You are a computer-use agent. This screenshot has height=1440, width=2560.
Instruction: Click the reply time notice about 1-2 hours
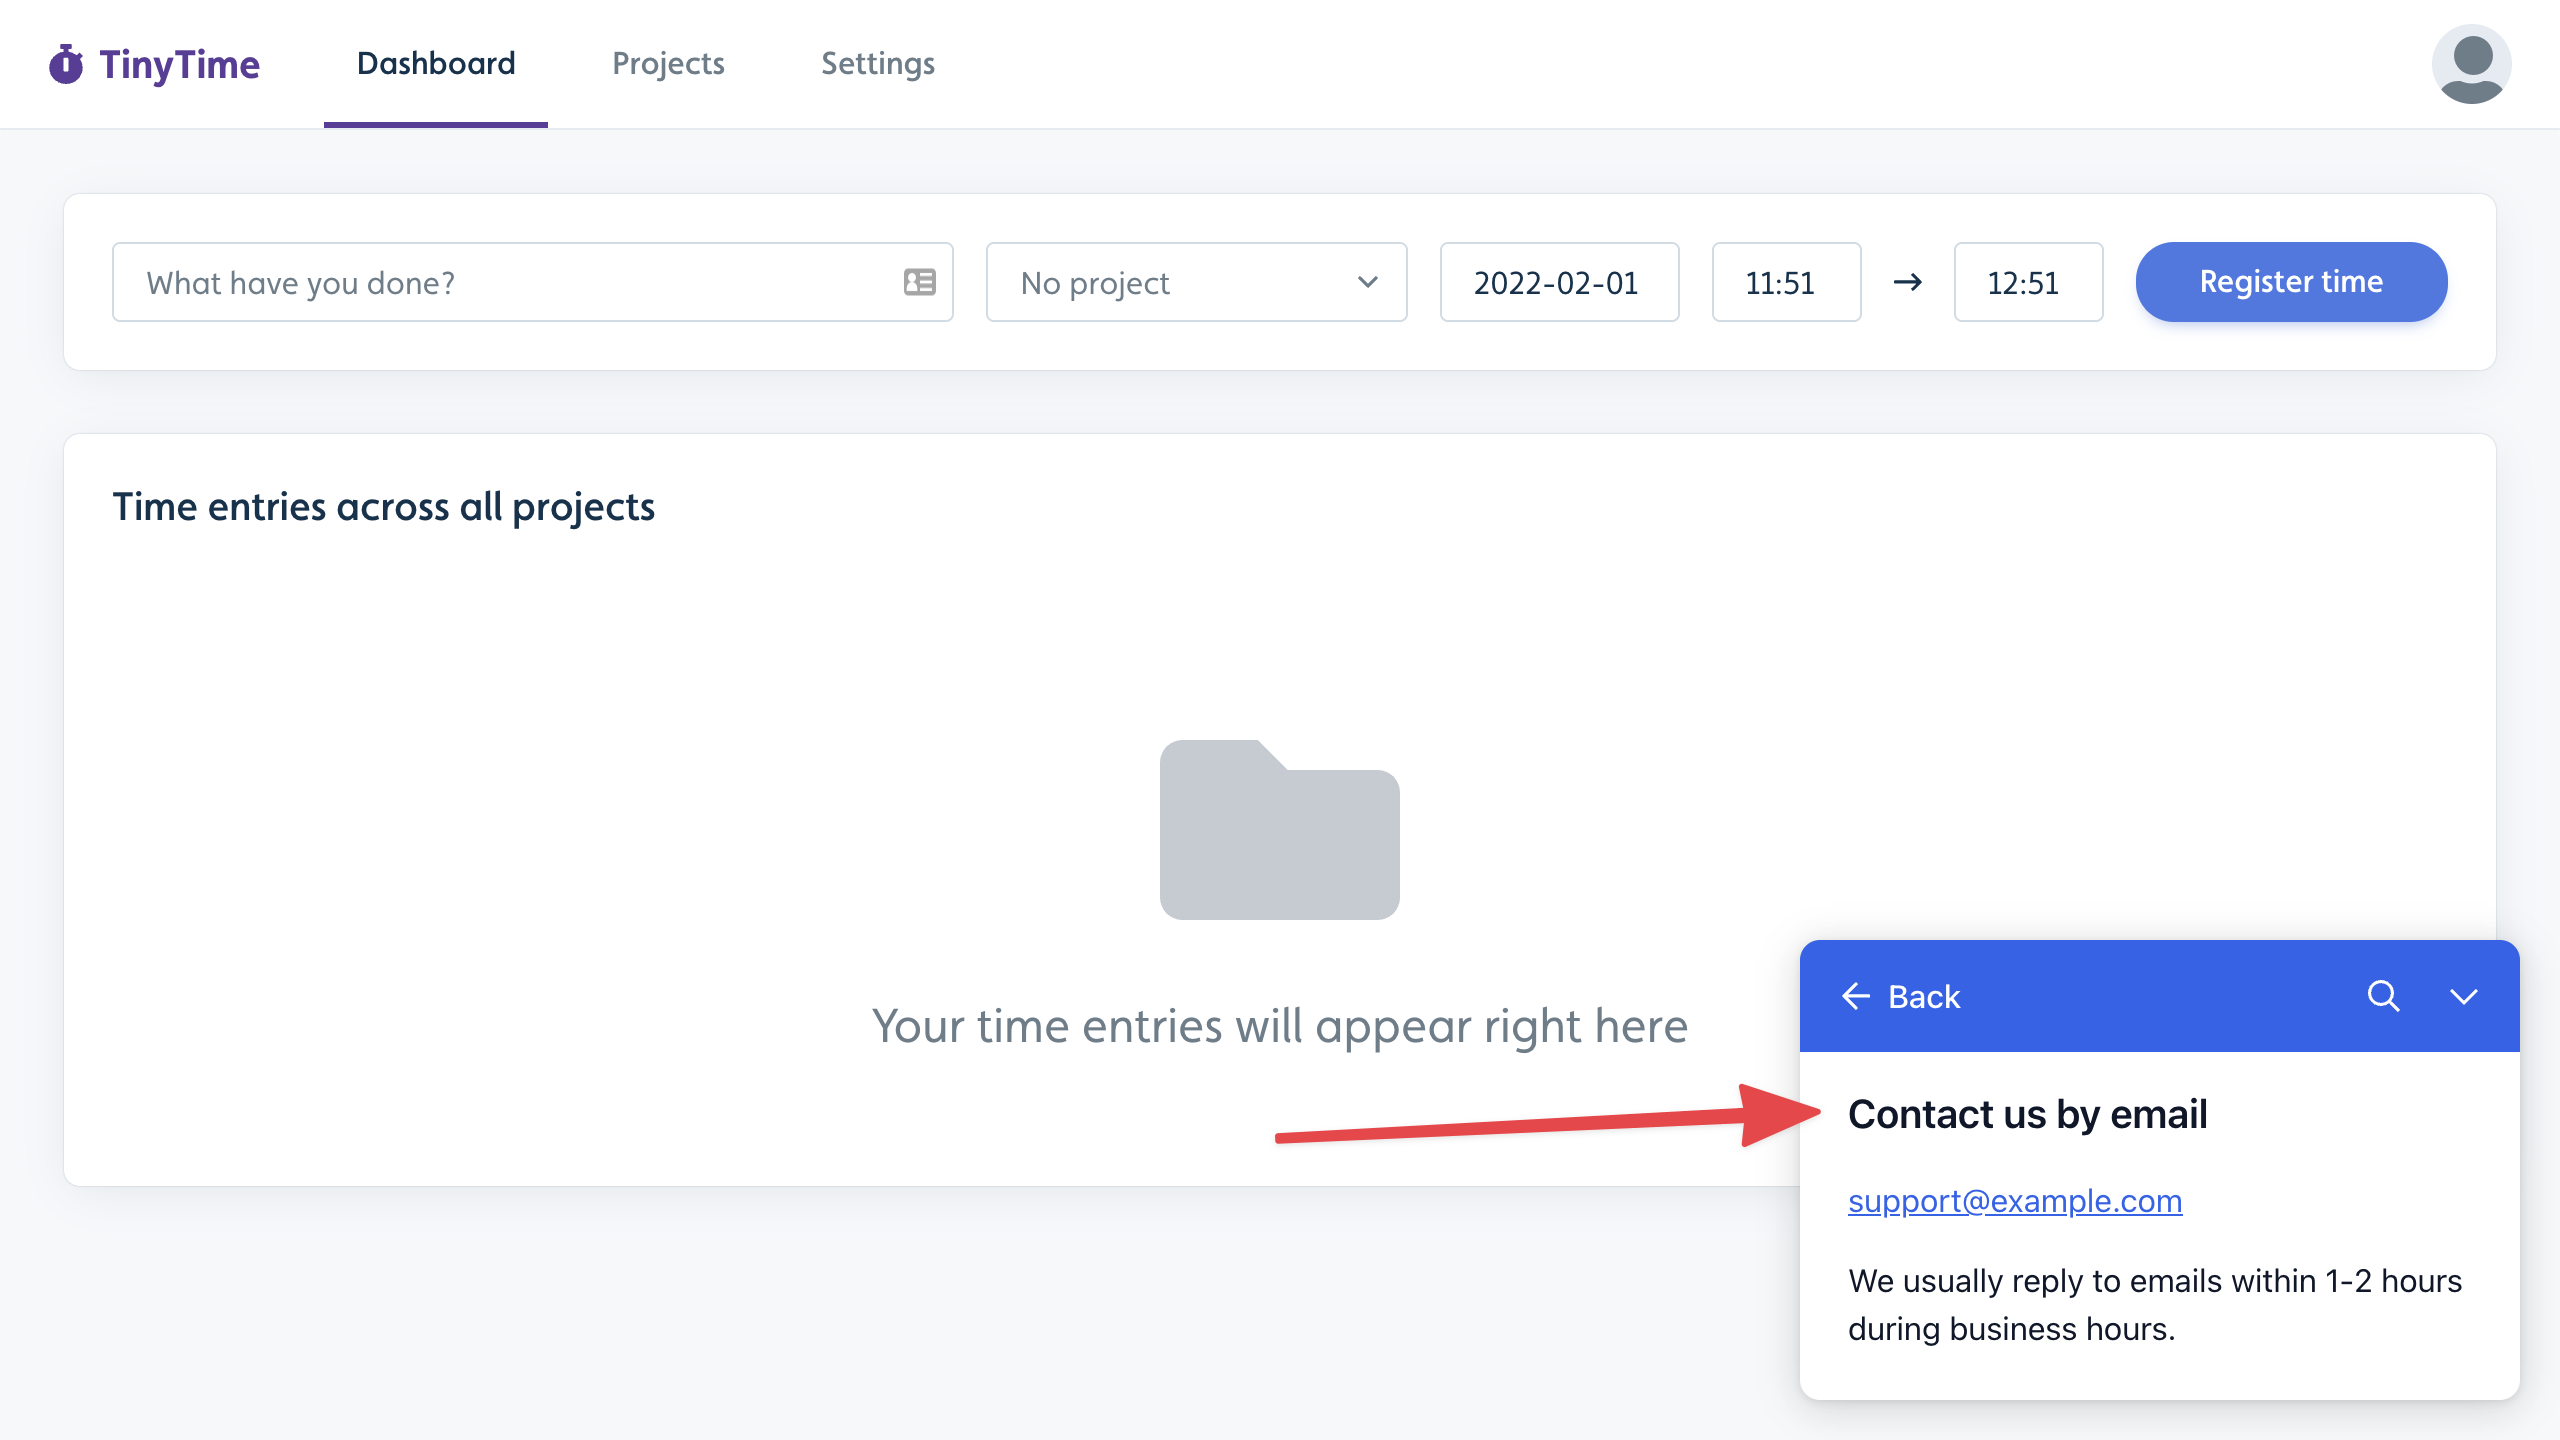click(x=2155, y=1305)
